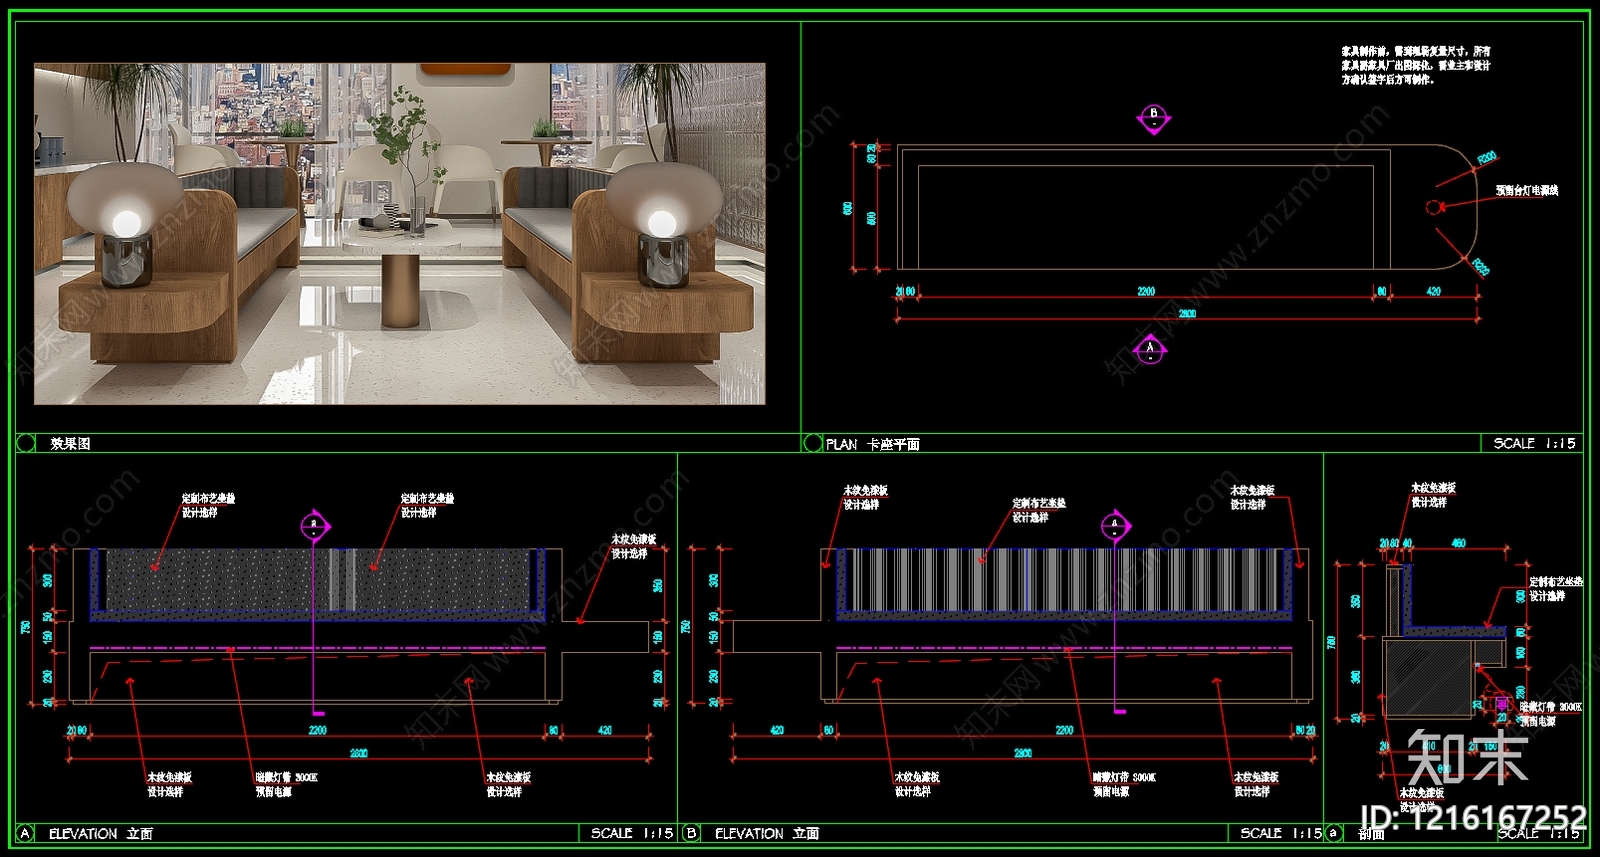Select the 460 dimension in the section view
1600x857 pixels.
tap(1459, 543)
